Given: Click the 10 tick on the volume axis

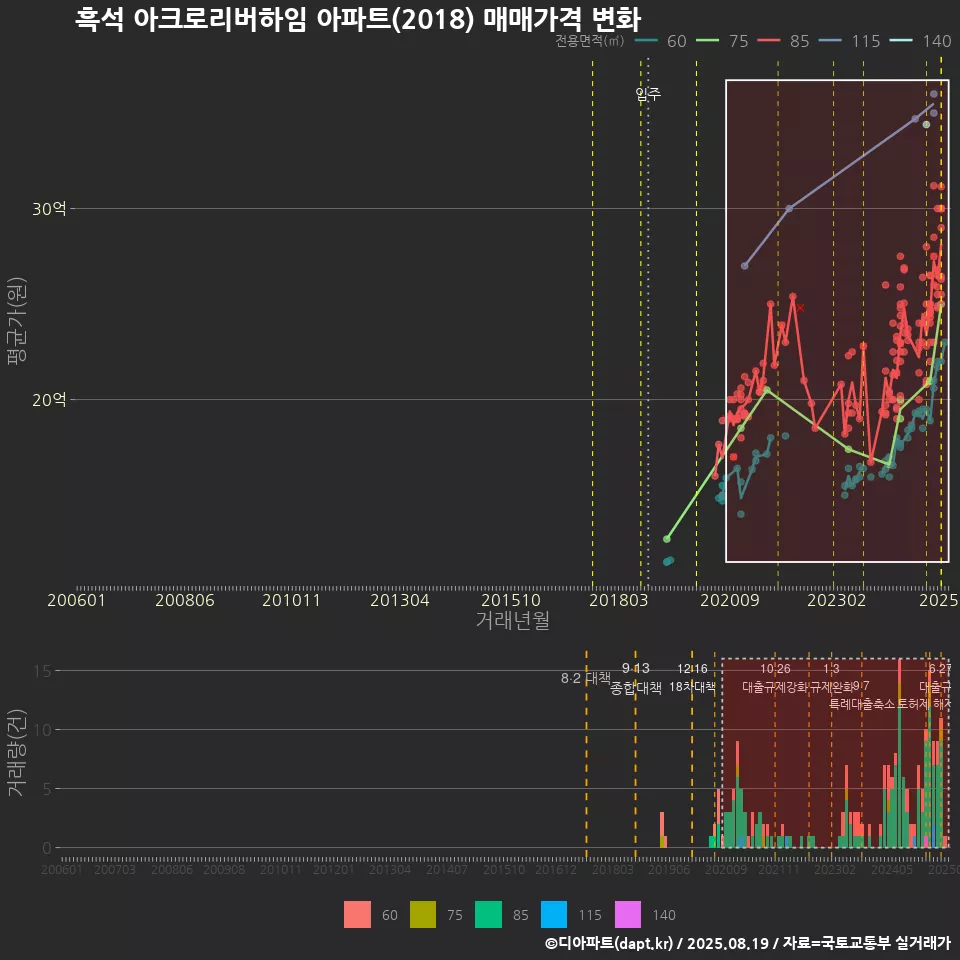Looking at the screenshot, I should pos(43,730).
